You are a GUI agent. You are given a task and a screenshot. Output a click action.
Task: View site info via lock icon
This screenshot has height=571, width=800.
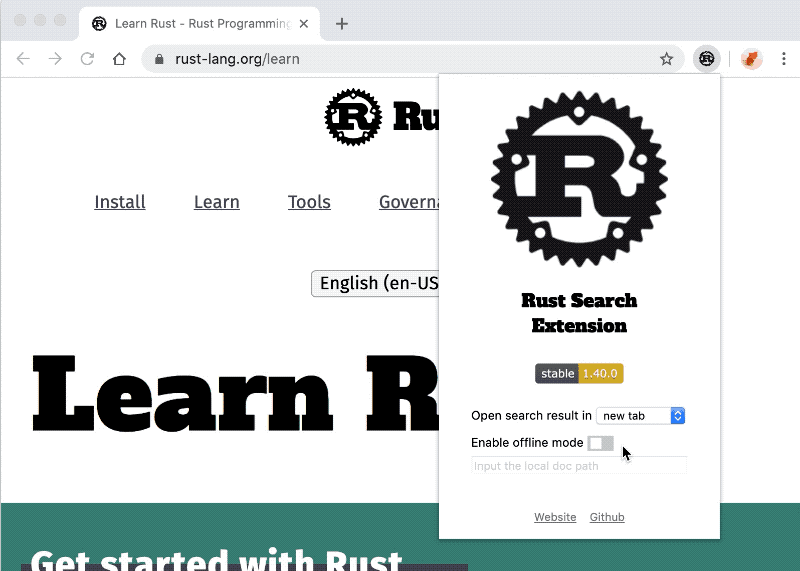(x=159, y=59)
